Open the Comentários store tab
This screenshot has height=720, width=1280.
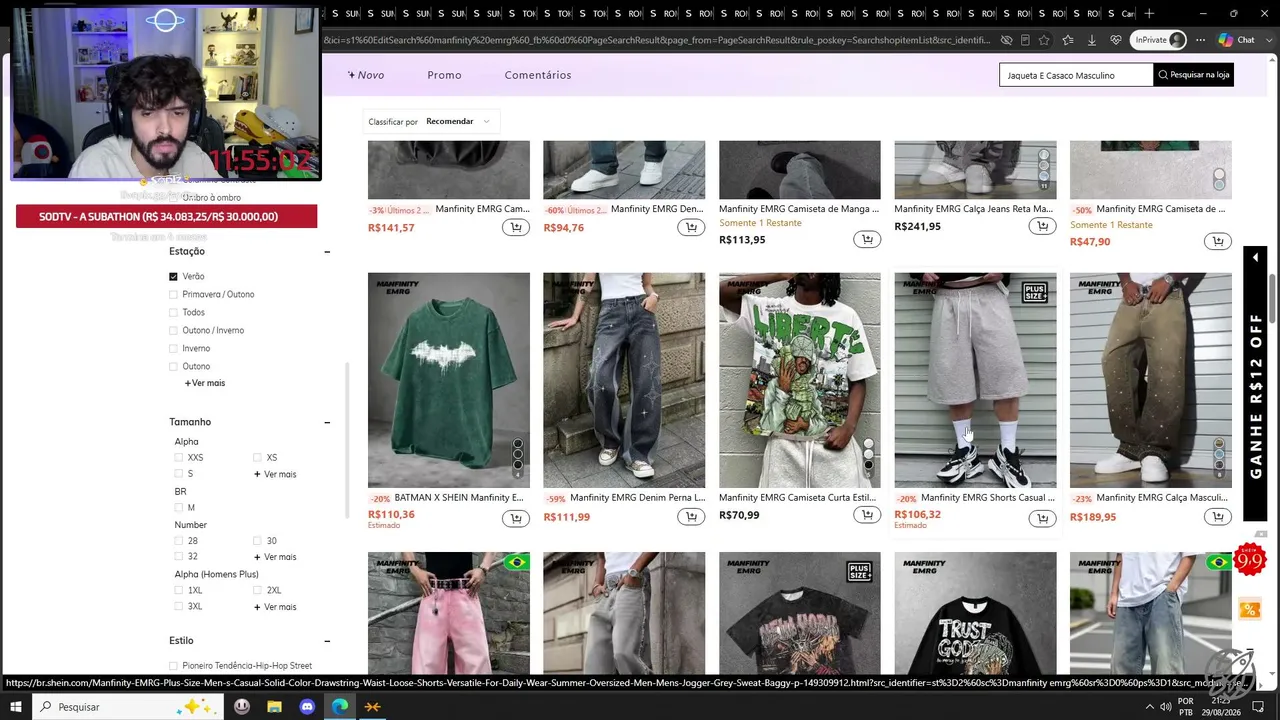pos(538,75)
